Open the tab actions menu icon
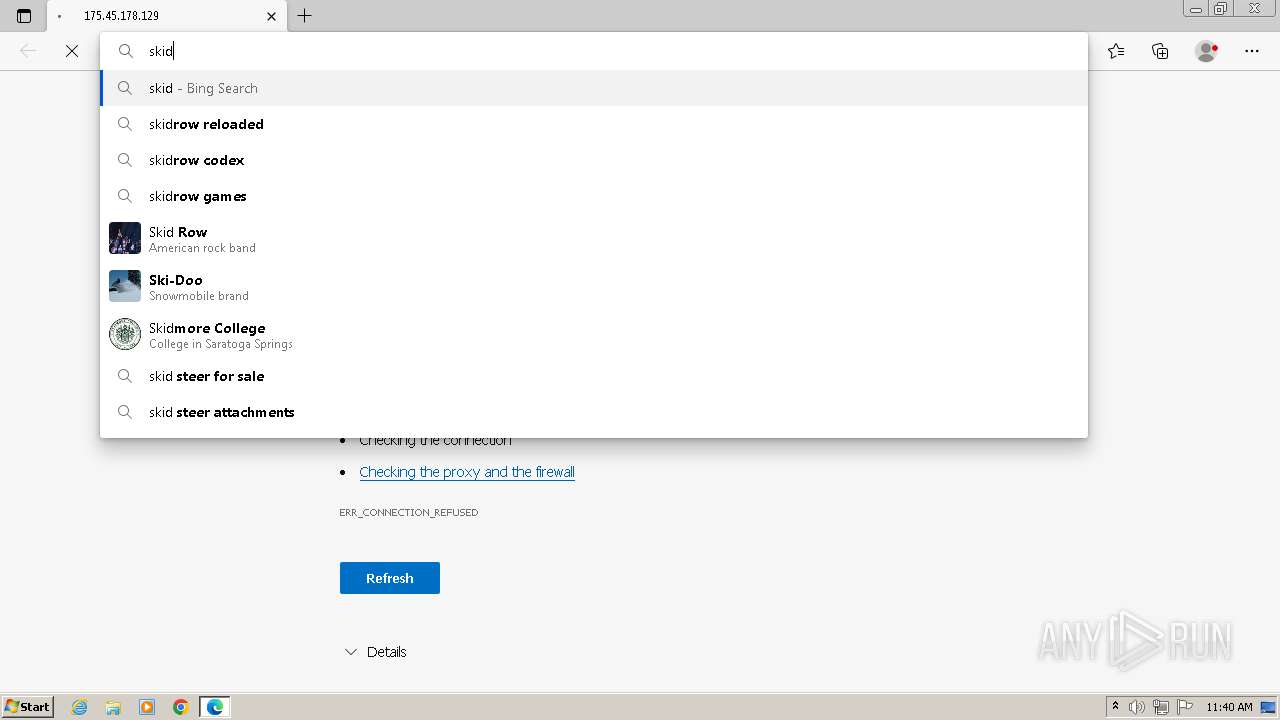Viewport: 1280px width, 720px height. click(x=24, y=16)
